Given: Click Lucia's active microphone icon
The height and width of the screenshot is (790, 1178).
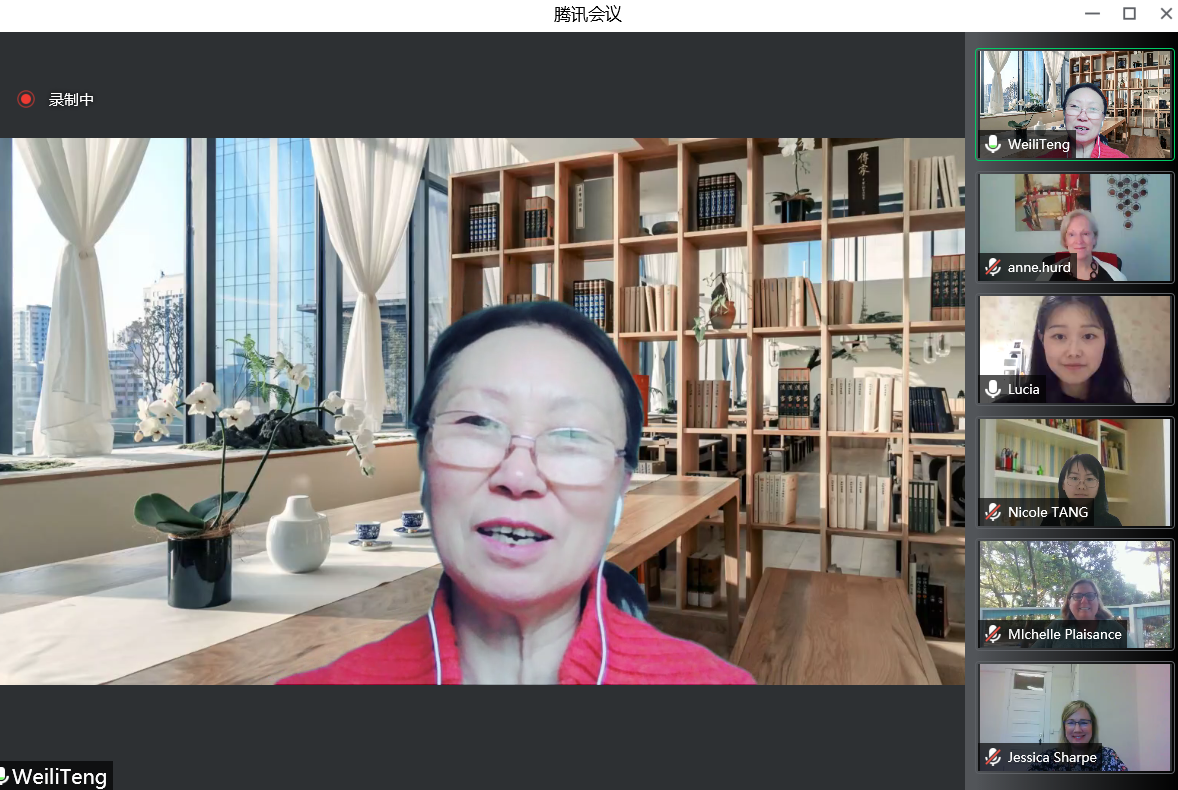Looking at the screenshot, I should click(993, 389).
